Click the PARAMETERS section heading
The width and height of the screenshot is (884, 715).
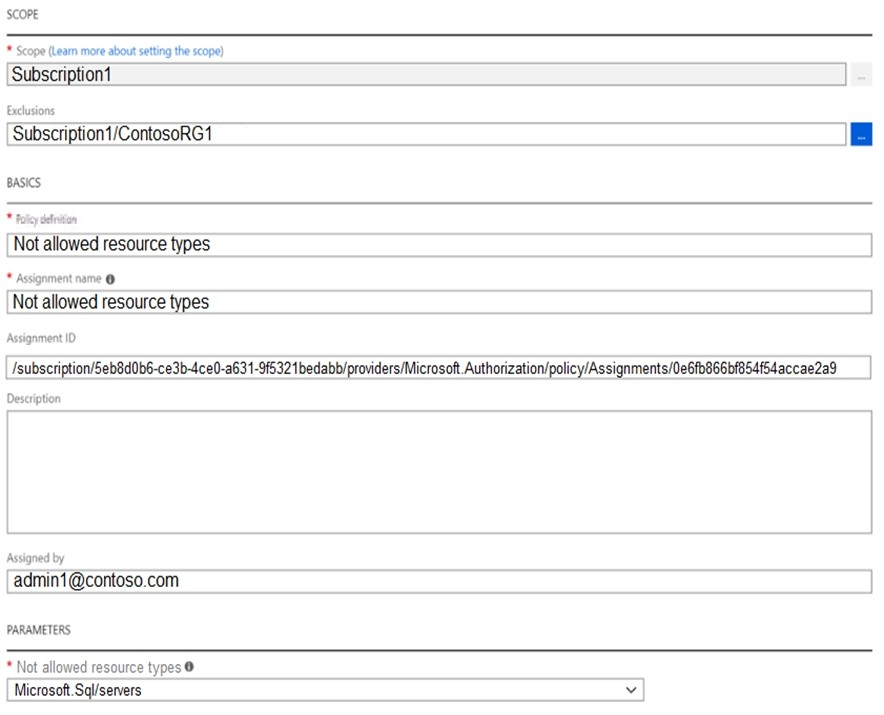tap(38, 630)
